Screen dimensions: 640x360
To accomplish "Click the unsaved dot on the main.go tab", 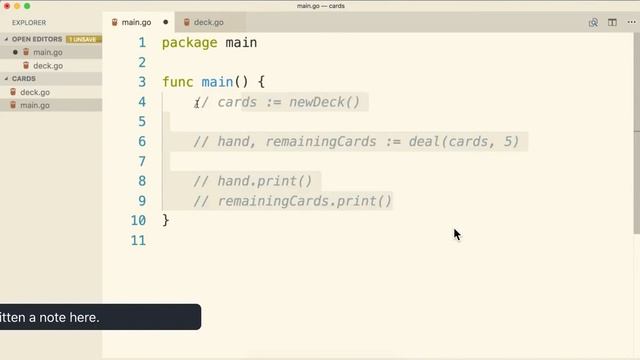I will [x=165, y=22].
